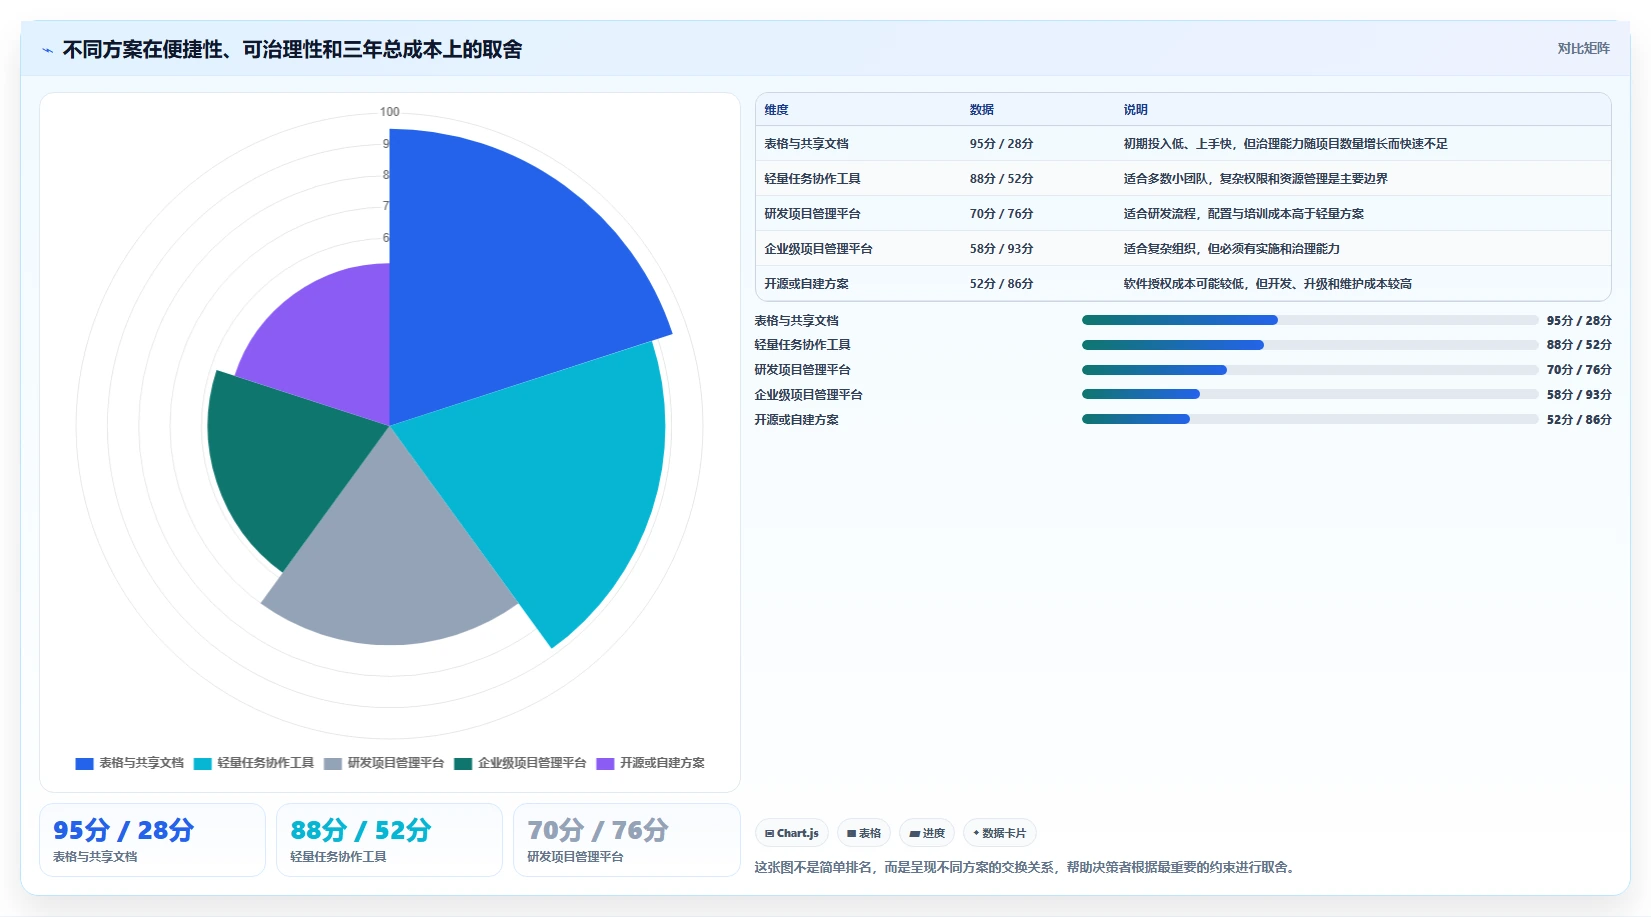
Task: Click the 研发项目管理平台 label beside its progress bar
Action: [803, 370]
